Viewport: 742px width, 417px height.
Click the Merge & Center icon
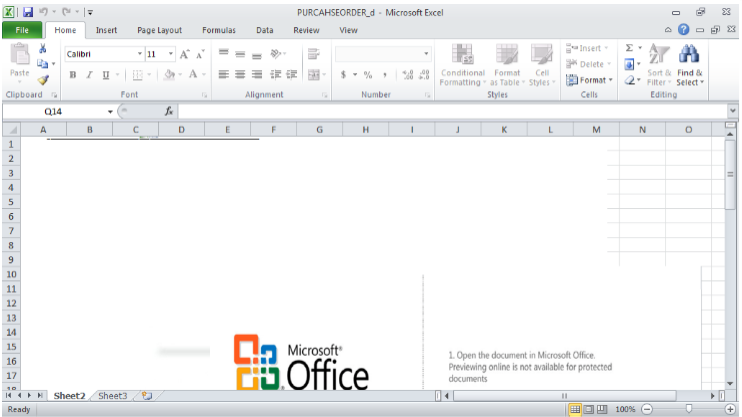click(314, 74)
